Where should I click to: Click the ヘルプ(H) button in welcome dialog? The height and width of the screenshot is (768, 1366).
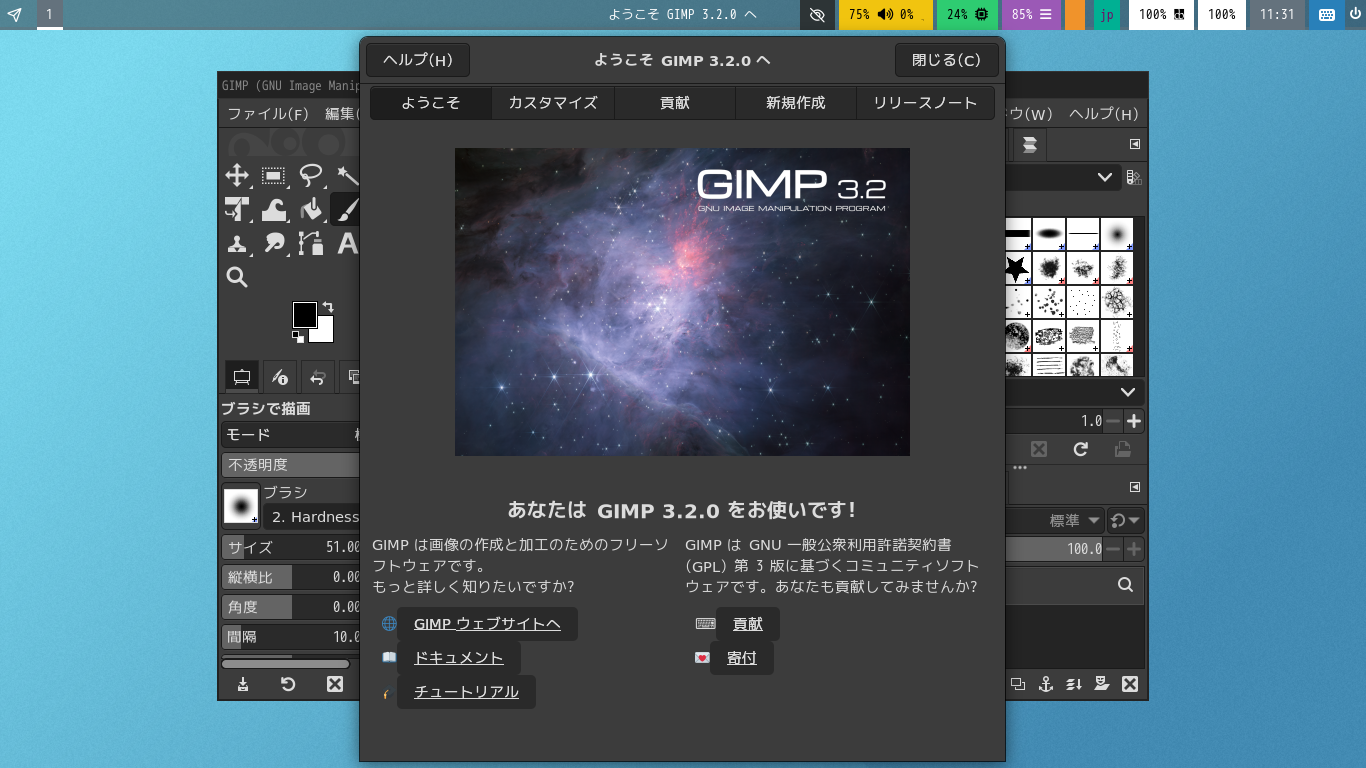[418, 60]
